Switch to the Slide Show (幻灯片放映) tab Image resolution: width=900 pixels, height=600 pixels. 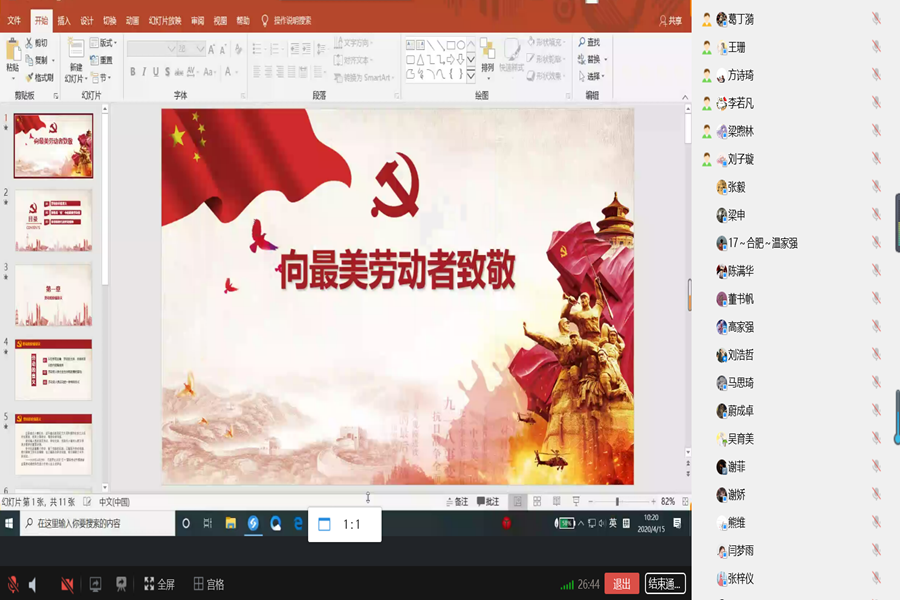tap(165, 21)
